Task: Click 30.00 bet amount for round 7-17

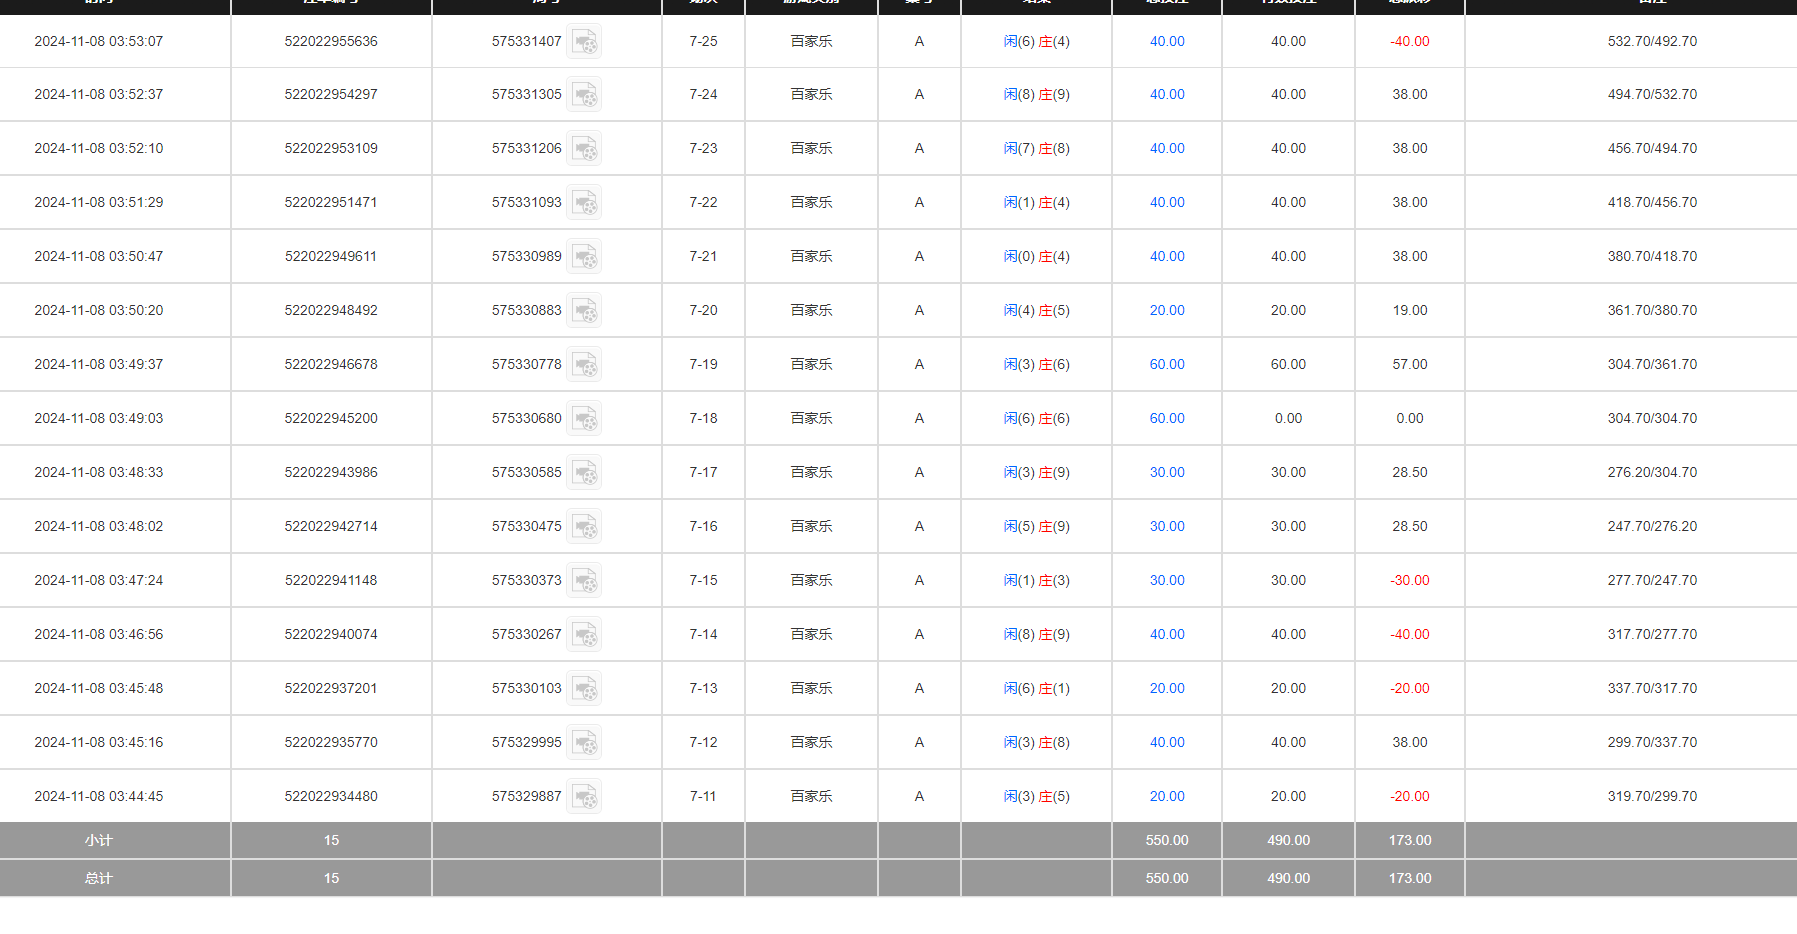Action: tap(1166, 473)
